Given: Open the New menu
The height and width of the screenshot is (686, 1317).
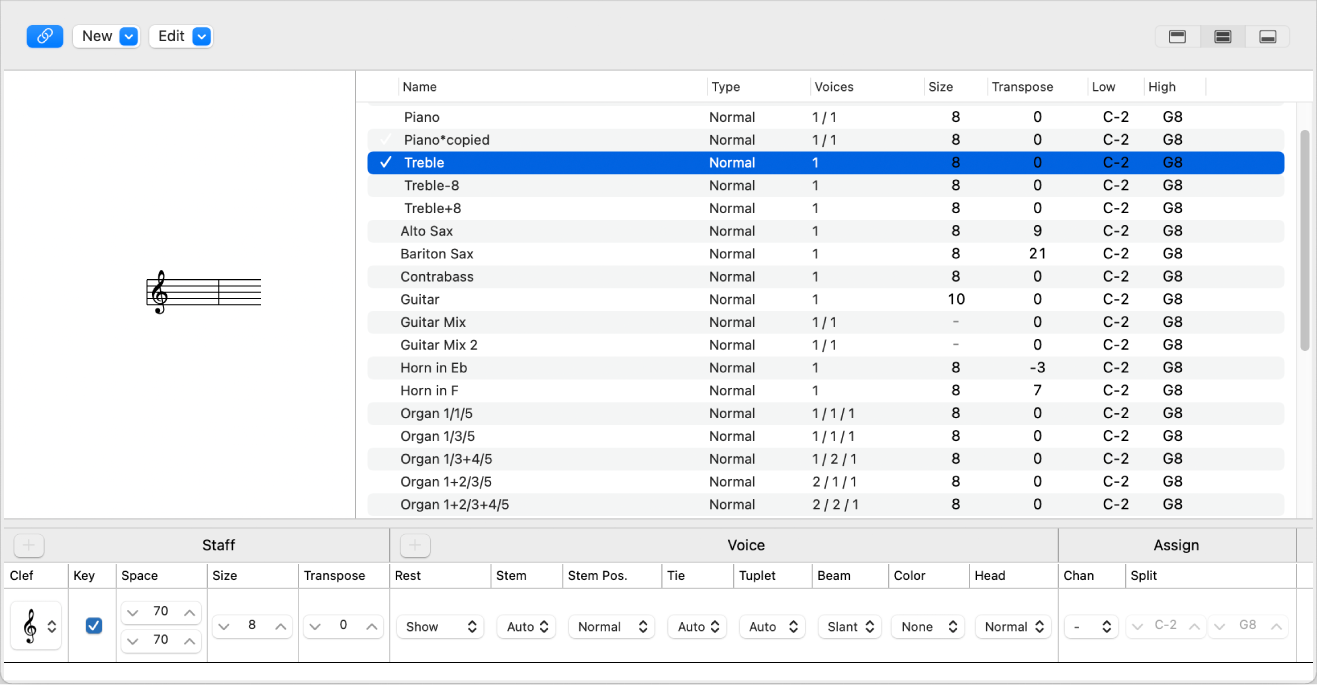Looking at the screenshot, I should click(106, 36).
